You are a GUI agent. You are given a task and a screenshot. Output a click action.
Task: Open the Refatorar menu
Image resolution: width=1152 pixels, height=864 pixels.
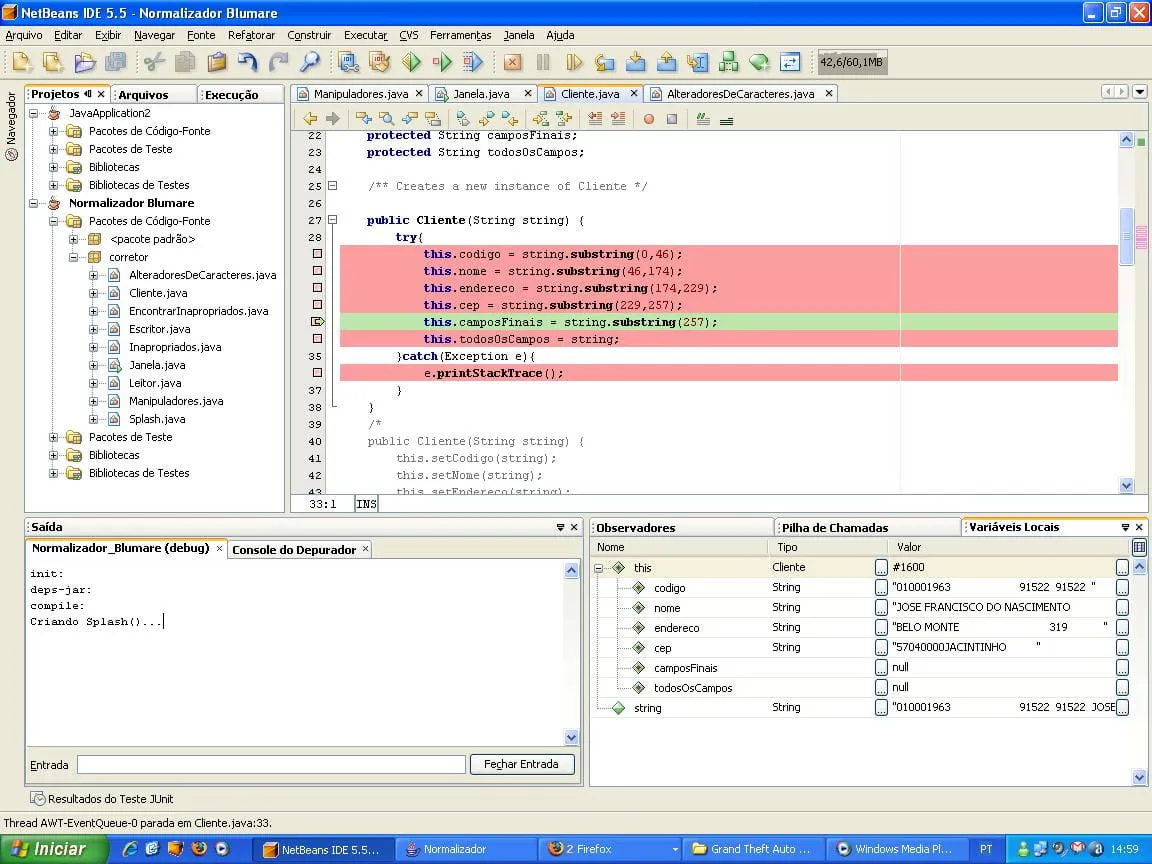pos(251,35)
